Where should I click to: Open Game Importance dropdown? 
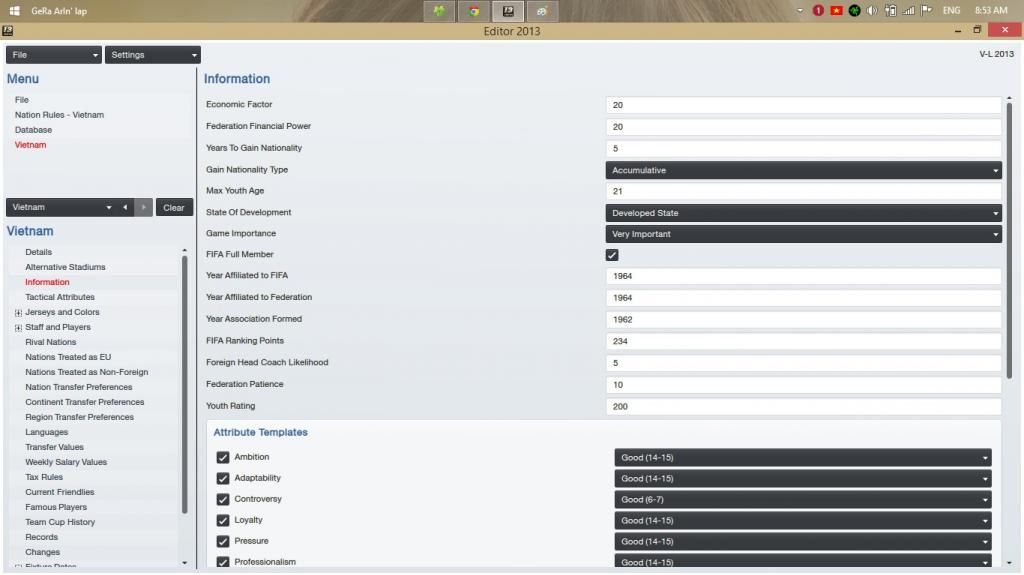[803, 234]
